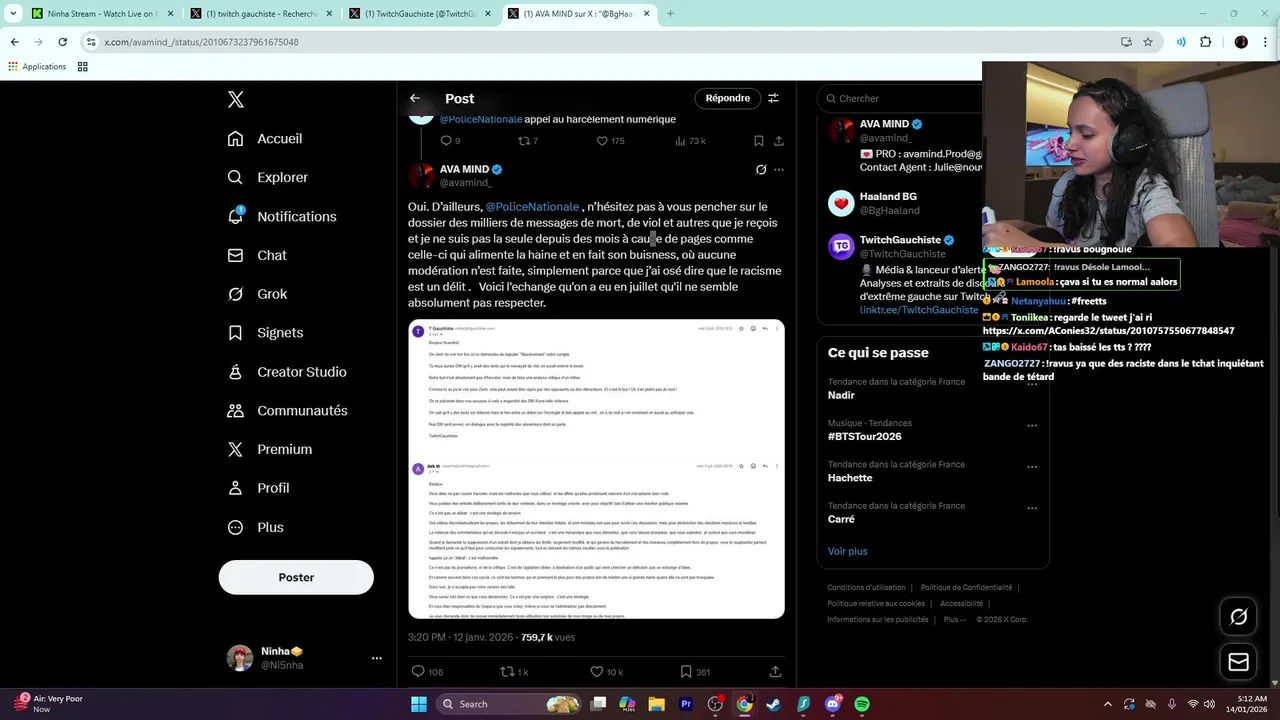Open Explorer in the sidebar
Viewport: 1280px width, 720px height.
coord(268,177)
